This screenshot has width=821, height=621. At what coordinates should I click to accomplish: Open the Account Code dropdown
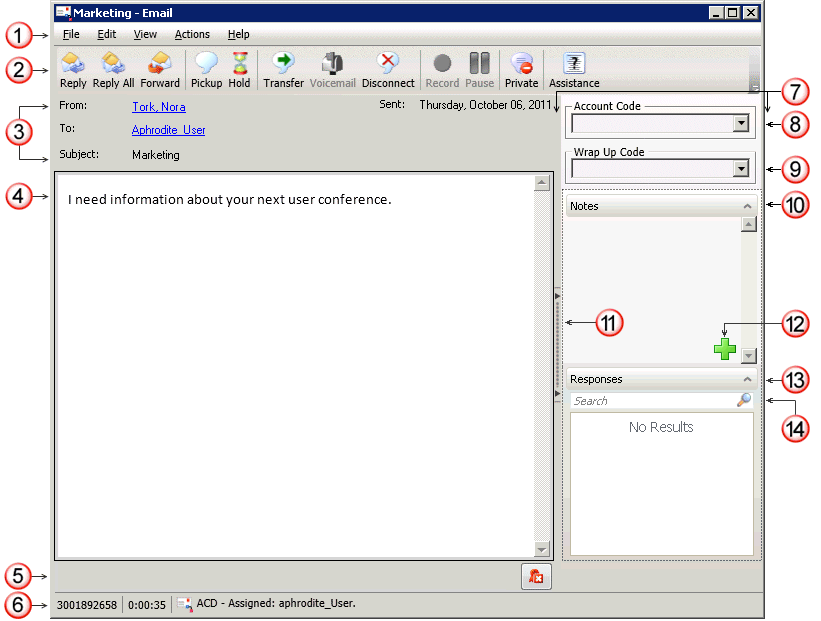tap(741, 123)
